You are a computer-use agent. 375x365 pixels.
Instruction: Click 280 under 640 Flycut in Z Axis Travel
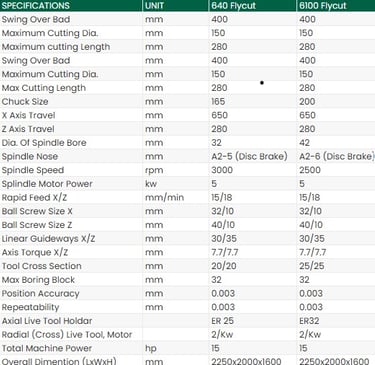(x=219, y=129)
